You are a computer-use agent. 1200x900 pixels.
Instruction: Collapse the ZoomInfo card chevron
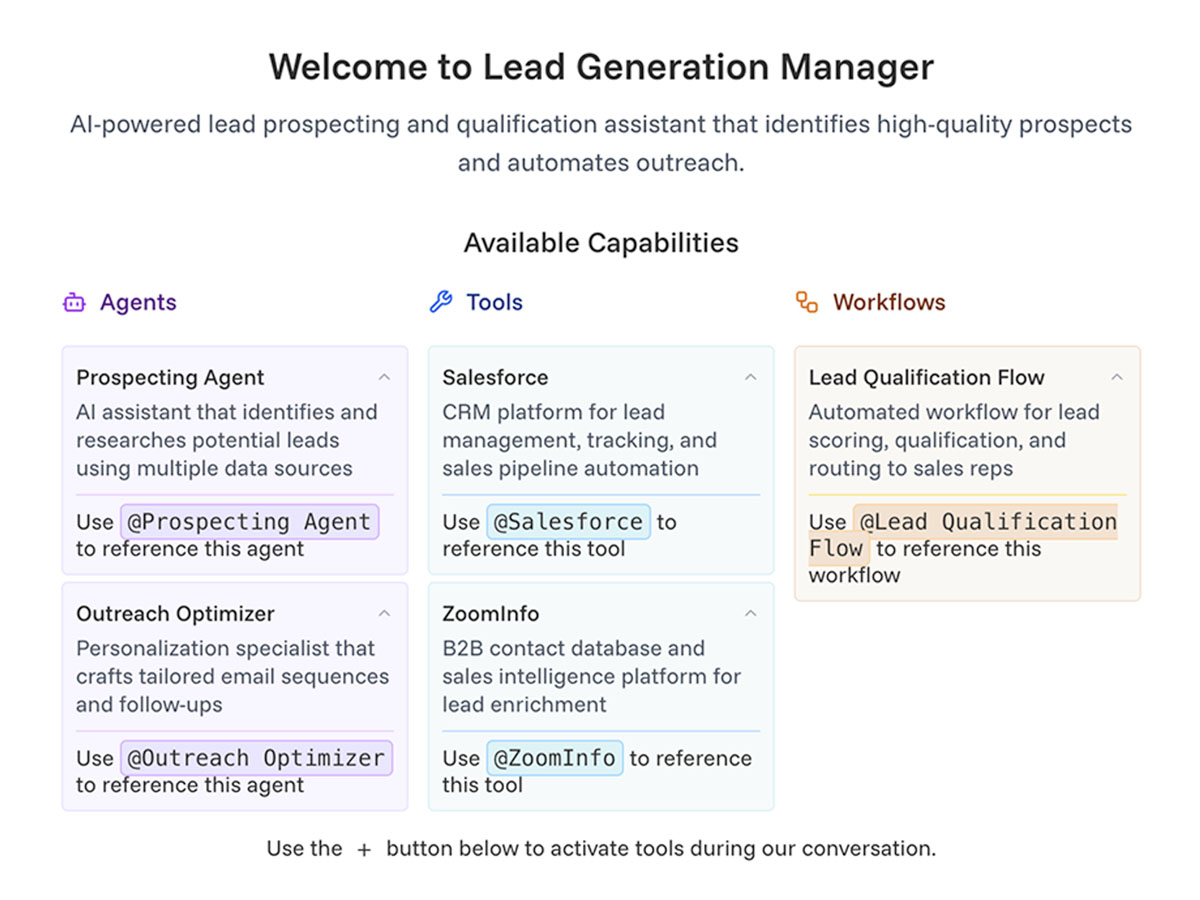point(751,614)
